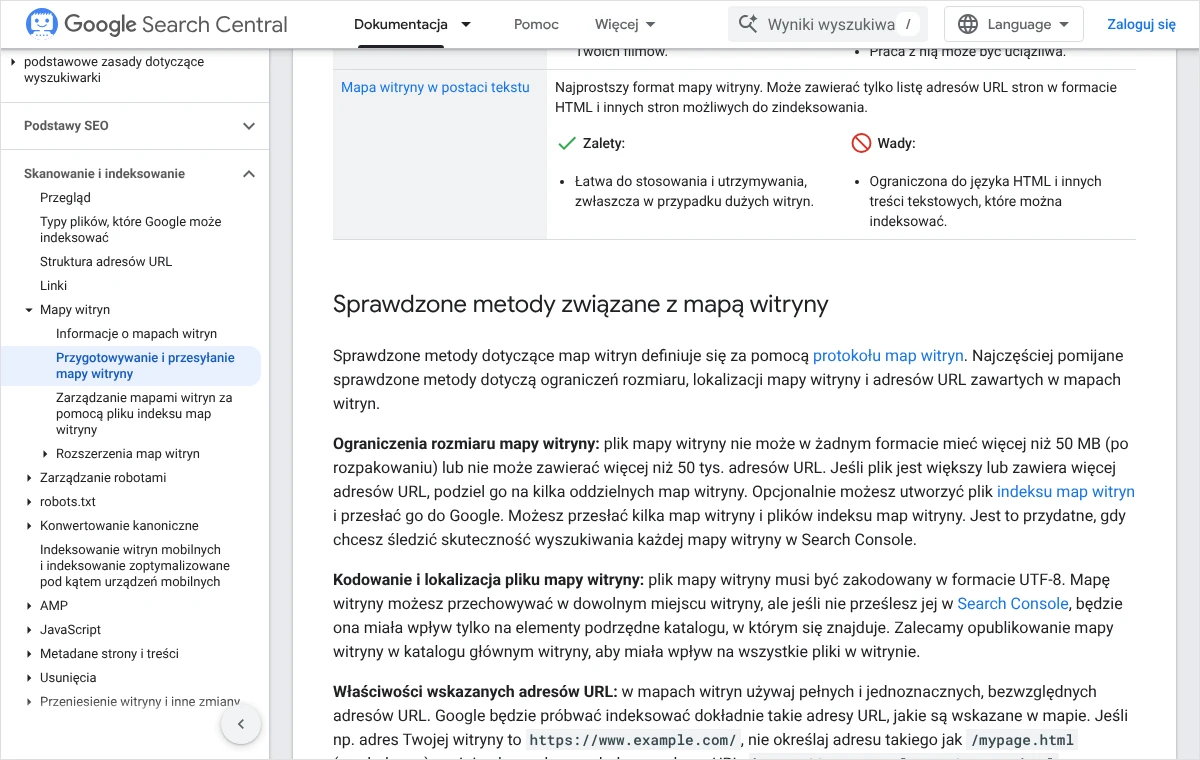Expand podstawowe zasady dotyczące wyszukiwarki arrow
Screen dimensions: 1200x760
[14, 62]
